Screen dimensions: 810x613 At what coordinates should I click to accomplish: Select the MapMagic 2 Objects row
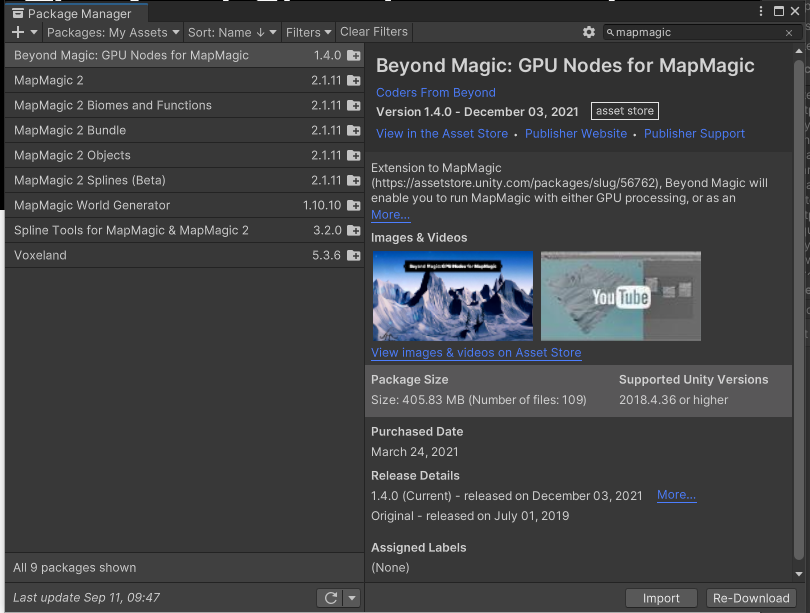coord(184,155)
